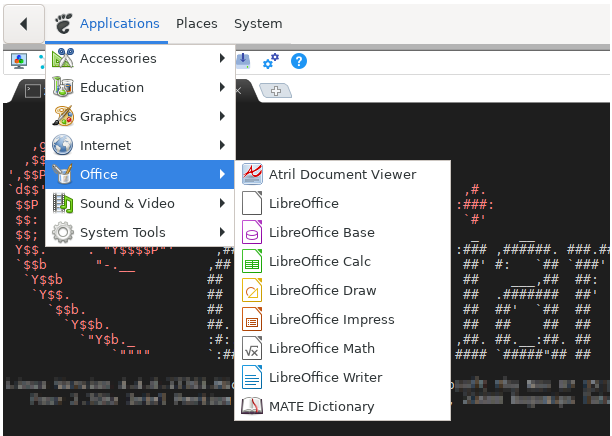612x436 pixels.
Task: Click the blank LibreOffice start center icon
Action: [252, 203]
